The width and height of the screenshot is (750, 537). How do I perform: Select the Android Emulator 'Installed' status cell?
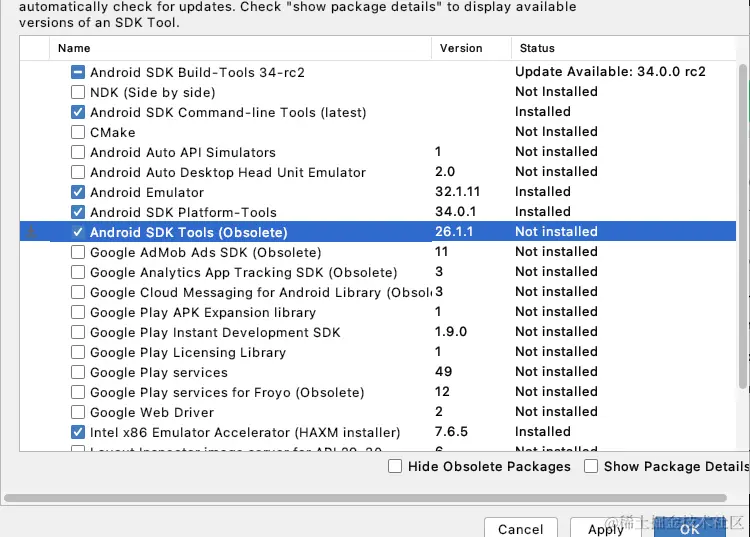(543, 192)
